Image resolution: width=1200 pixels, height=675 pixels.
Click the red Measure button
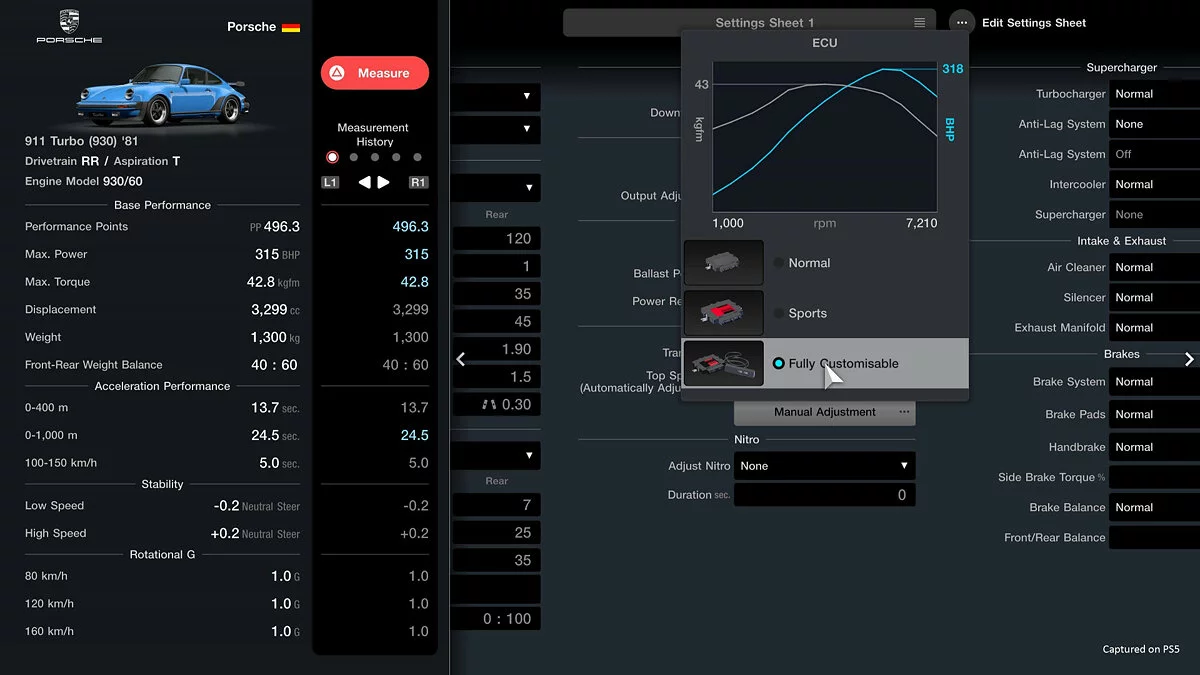coord(375,73)
